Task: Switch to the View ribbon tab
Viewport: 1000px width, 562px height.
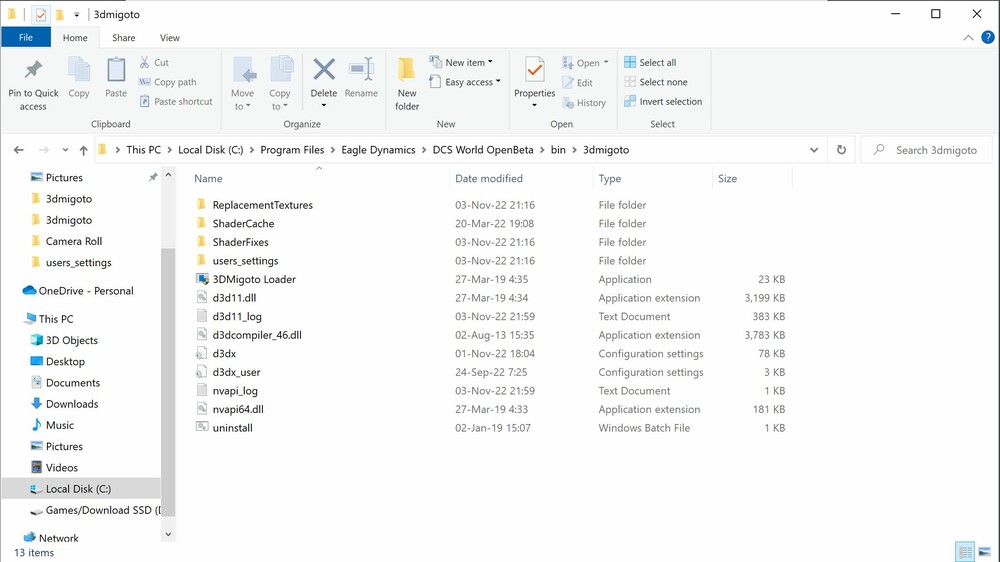Action: click(x=170, y=38)
